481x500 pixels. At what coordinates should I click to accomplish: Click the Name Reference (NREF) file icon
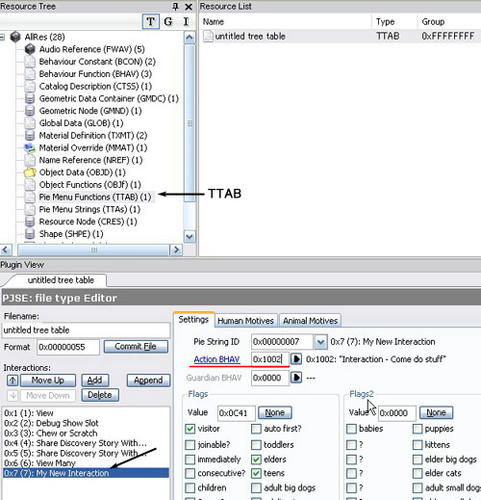pyautogui.click(x=30, y=160)
